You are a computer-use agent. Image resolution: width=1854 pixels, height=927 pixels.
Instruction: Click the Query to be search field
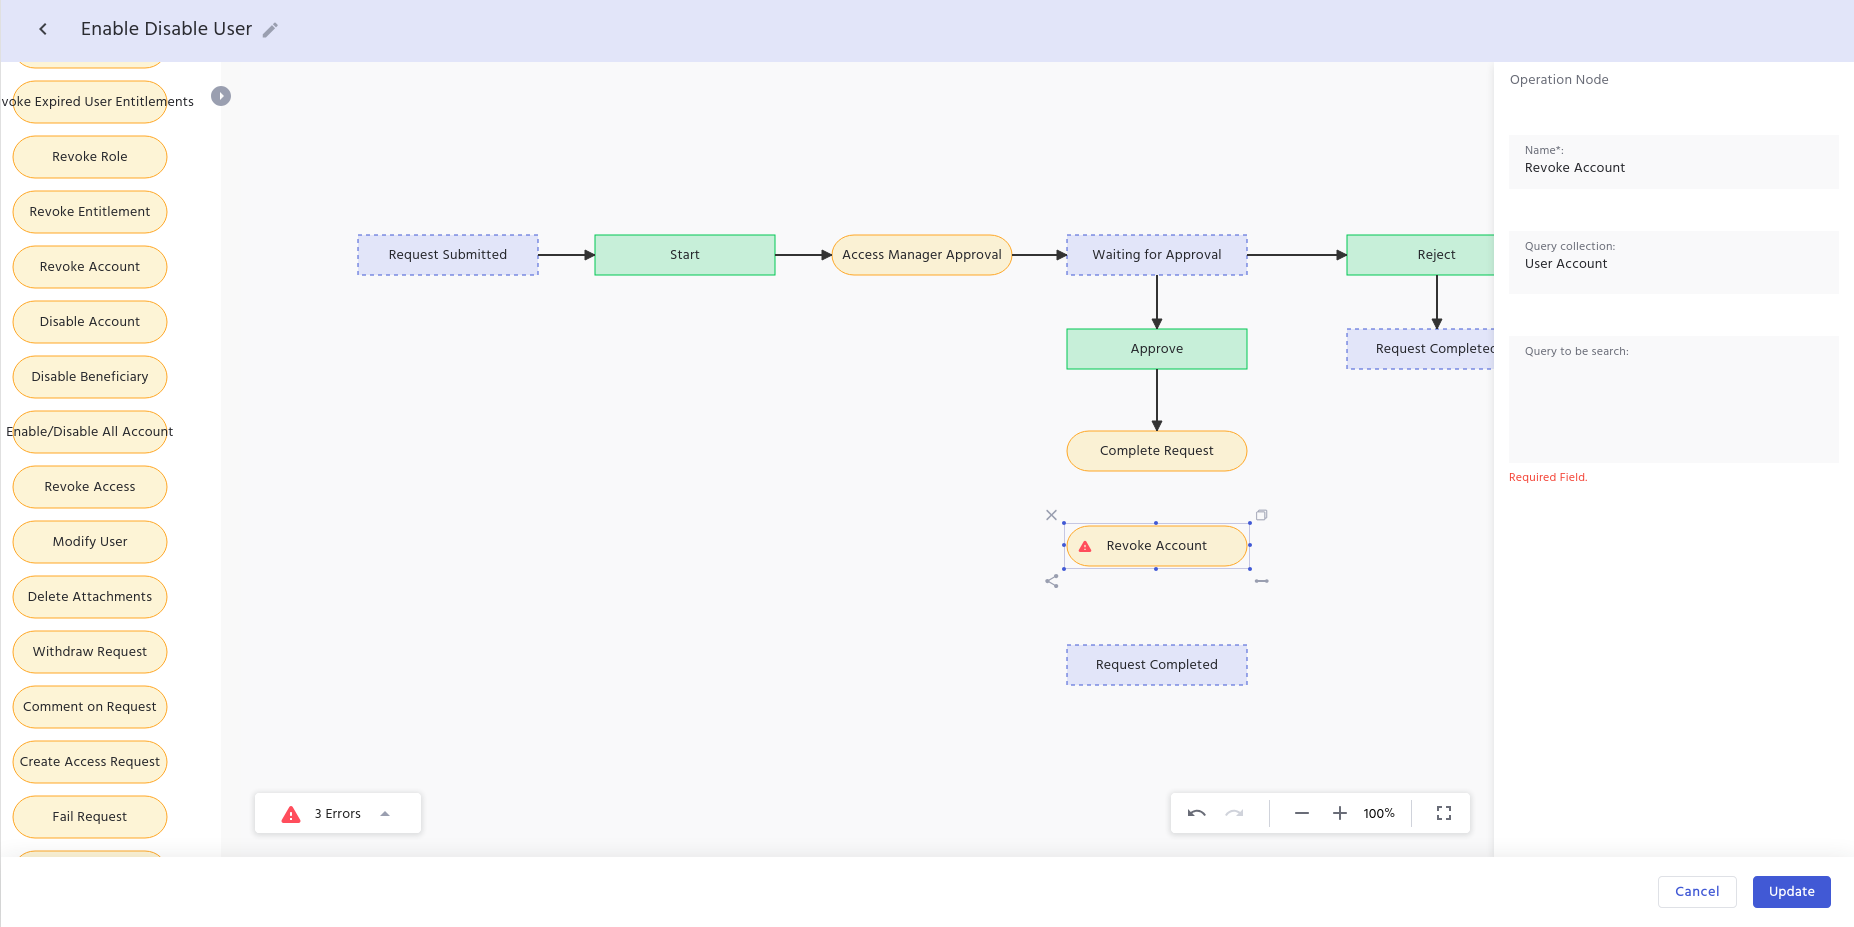pos(1673,405)
